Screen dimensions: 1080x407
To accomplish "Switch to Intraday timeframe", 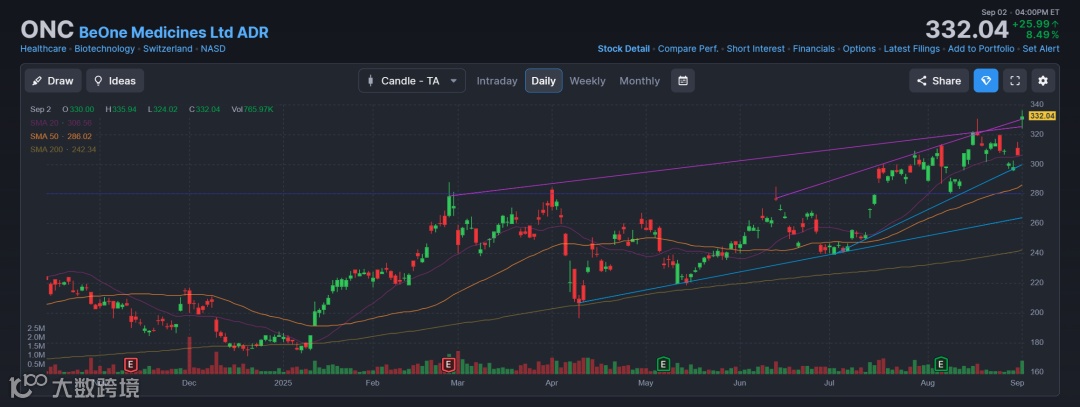I will [x=497, y=81].
